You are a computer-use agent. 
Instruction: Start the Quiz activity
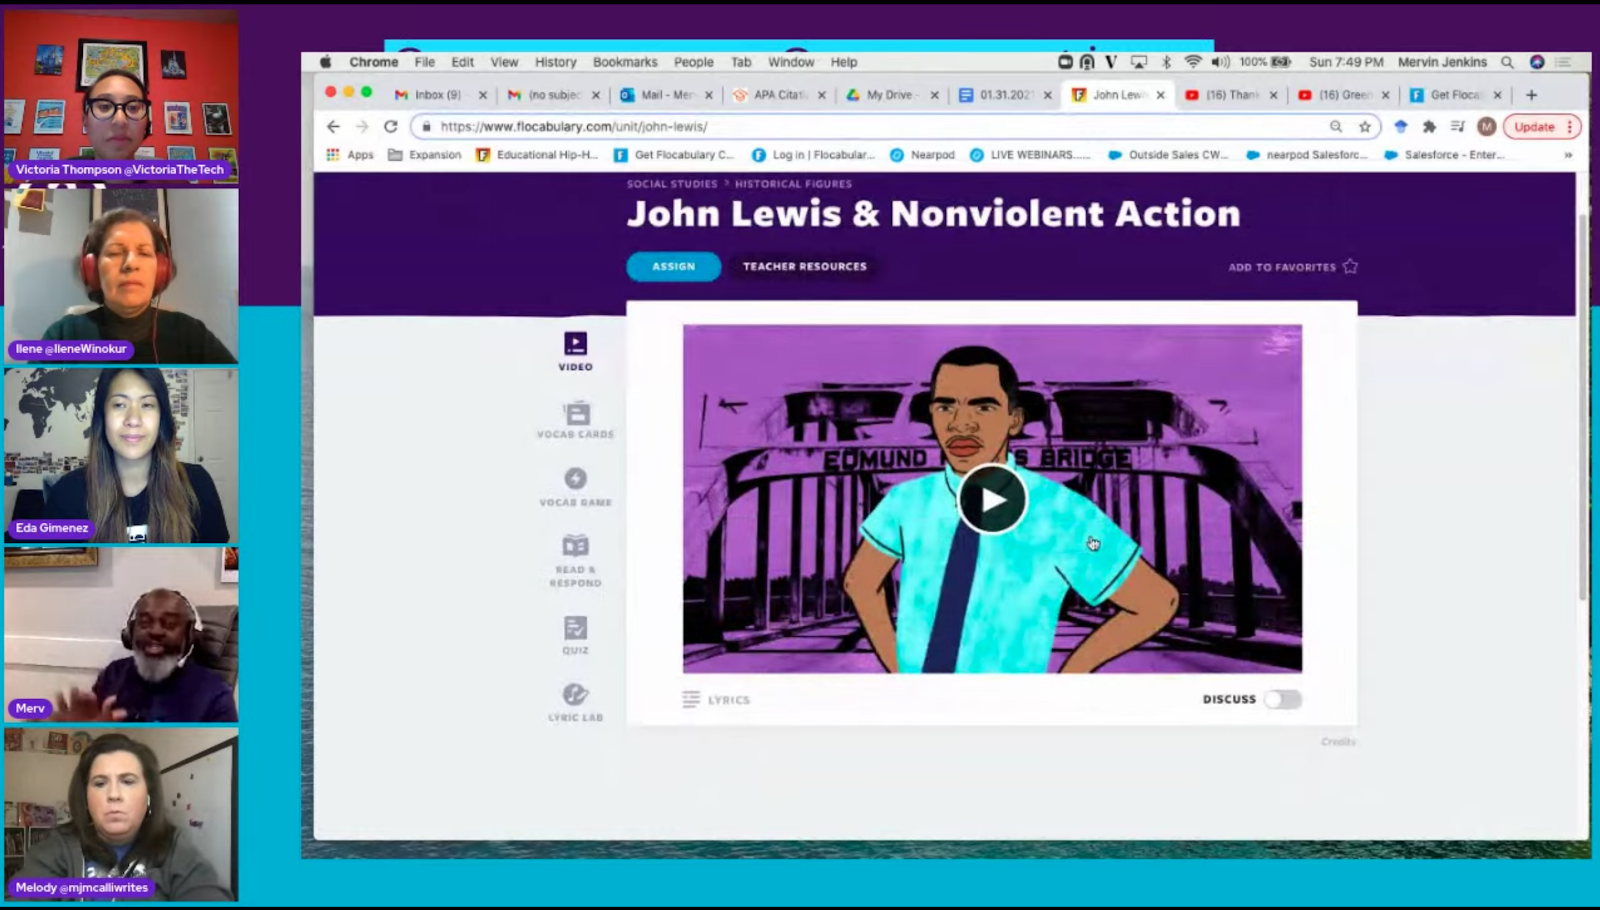point(576,635)
